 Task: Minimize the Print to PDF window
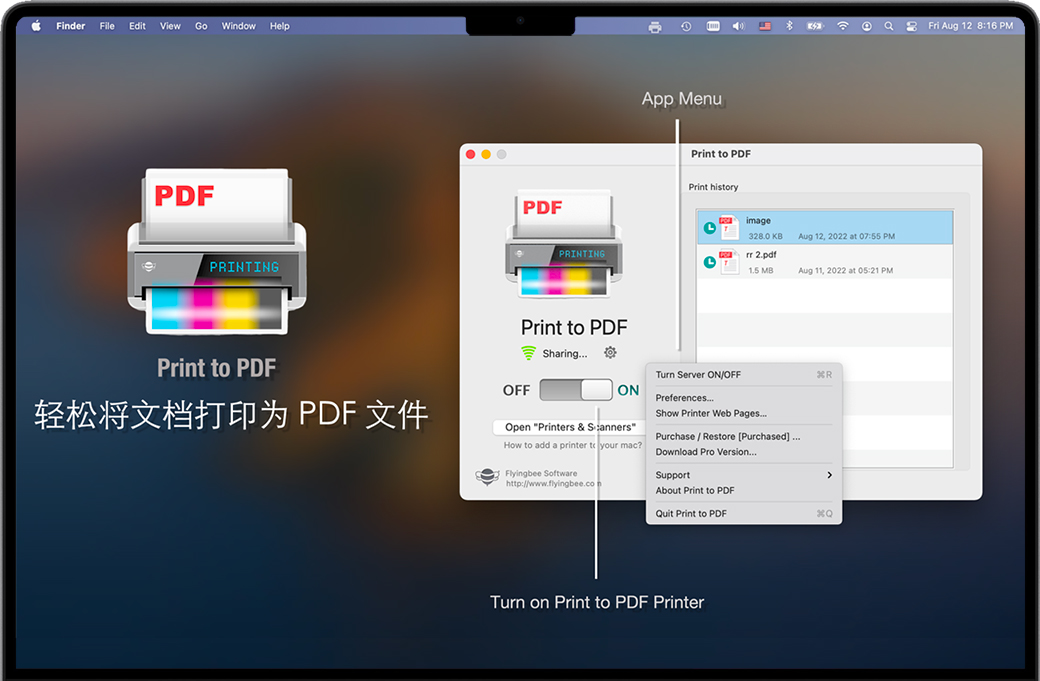click(x=486, y=154)
